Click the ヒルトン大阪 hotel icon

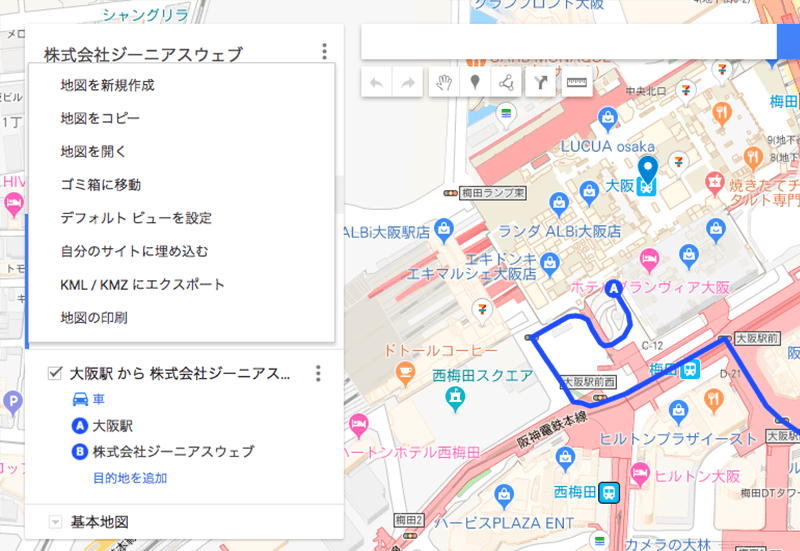[x=640, y=474]
